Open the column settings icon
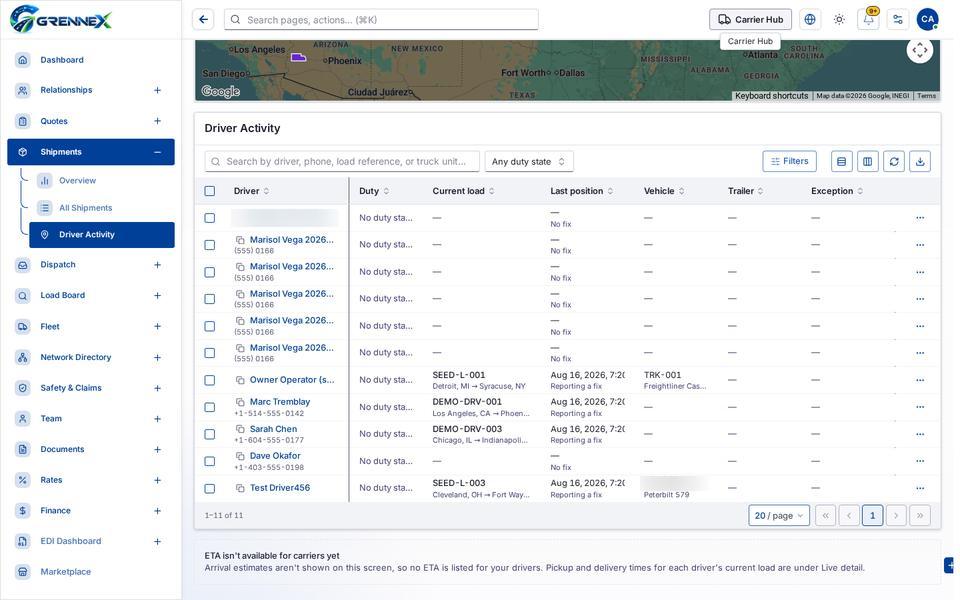The image size is (960, 600). pos(868,161)
